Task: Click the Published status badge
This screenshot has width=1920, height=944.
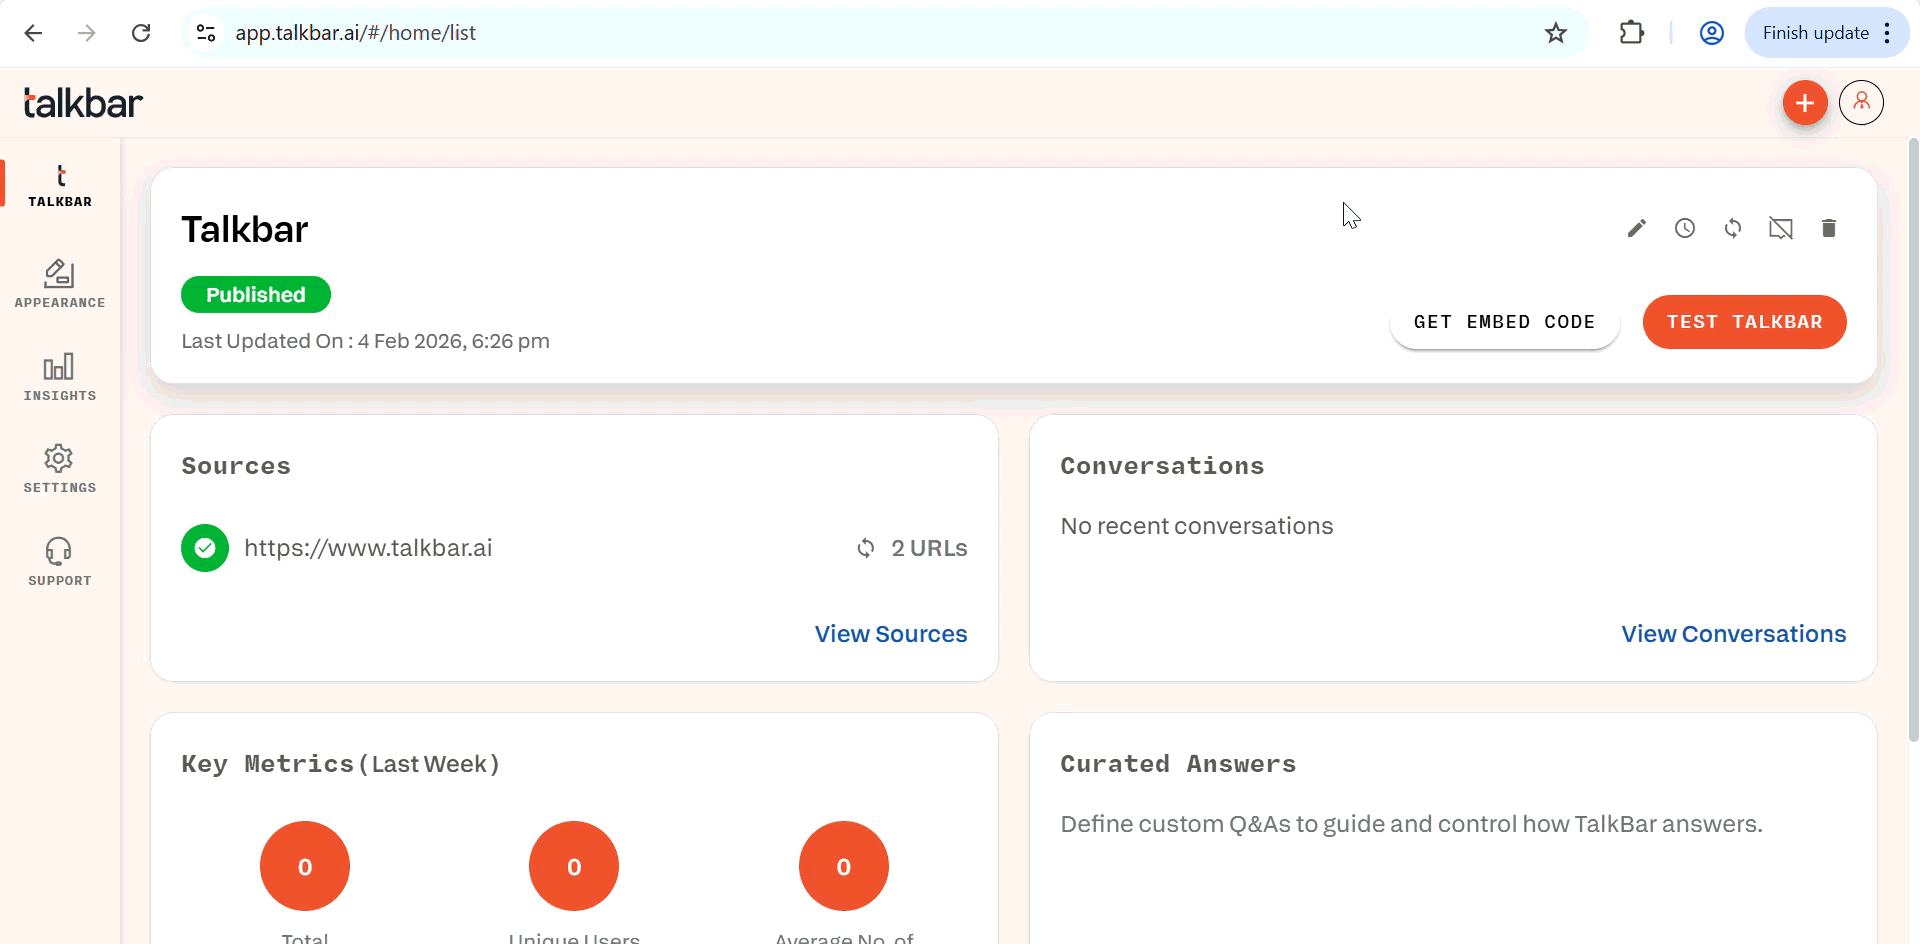Action: (x=255, y=294)
